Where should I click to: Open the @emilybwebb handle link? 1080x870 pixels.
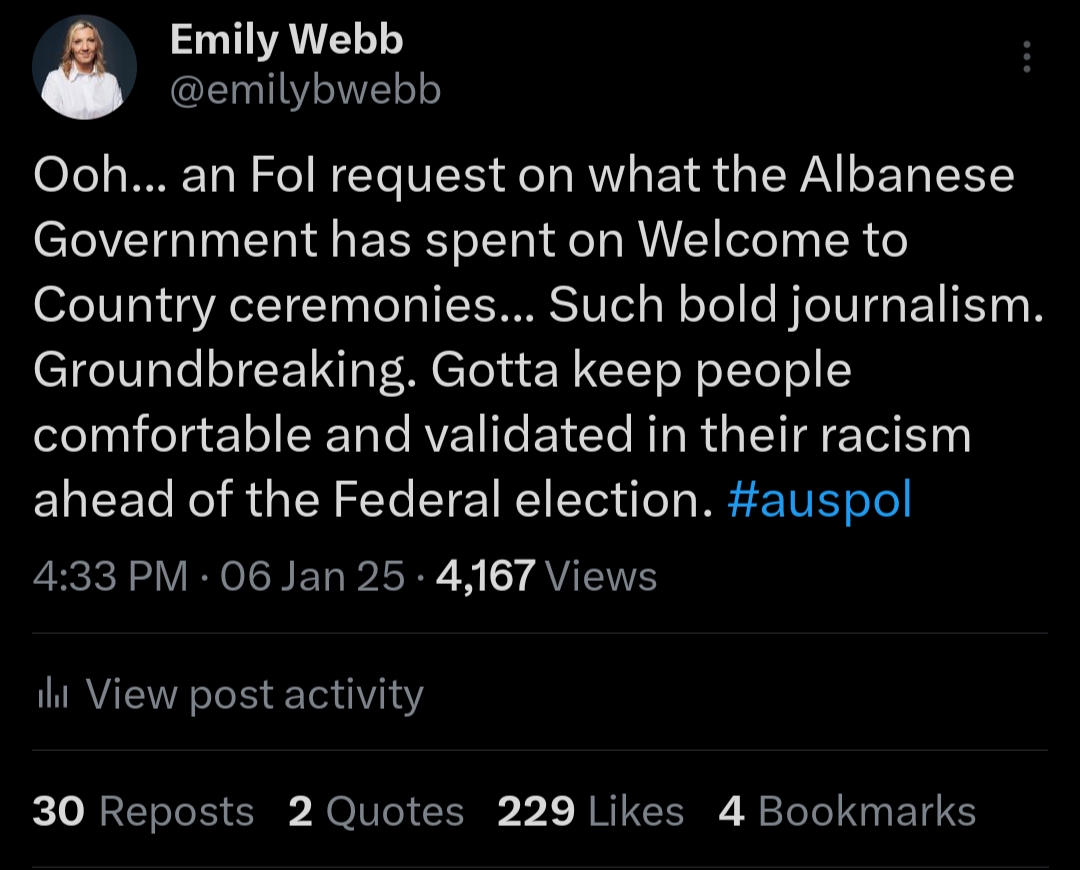[305, 90]
